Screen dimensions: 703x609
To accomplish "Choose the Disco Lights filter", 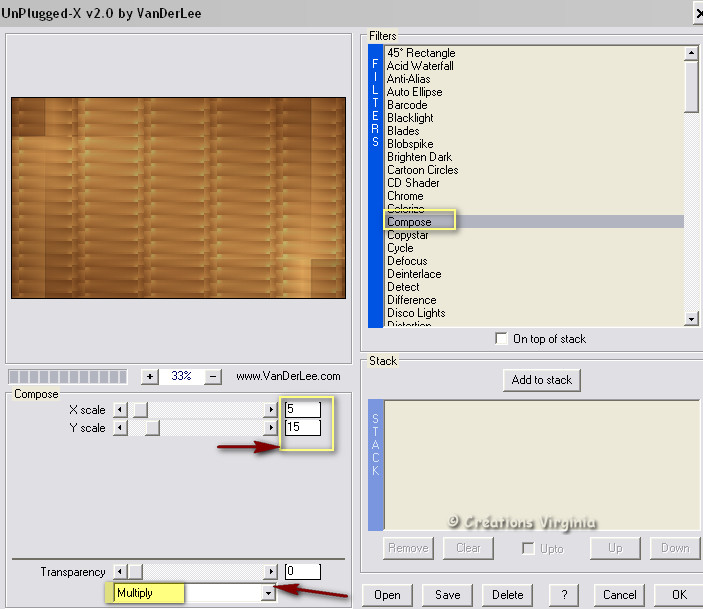I will tap(416, 313).
